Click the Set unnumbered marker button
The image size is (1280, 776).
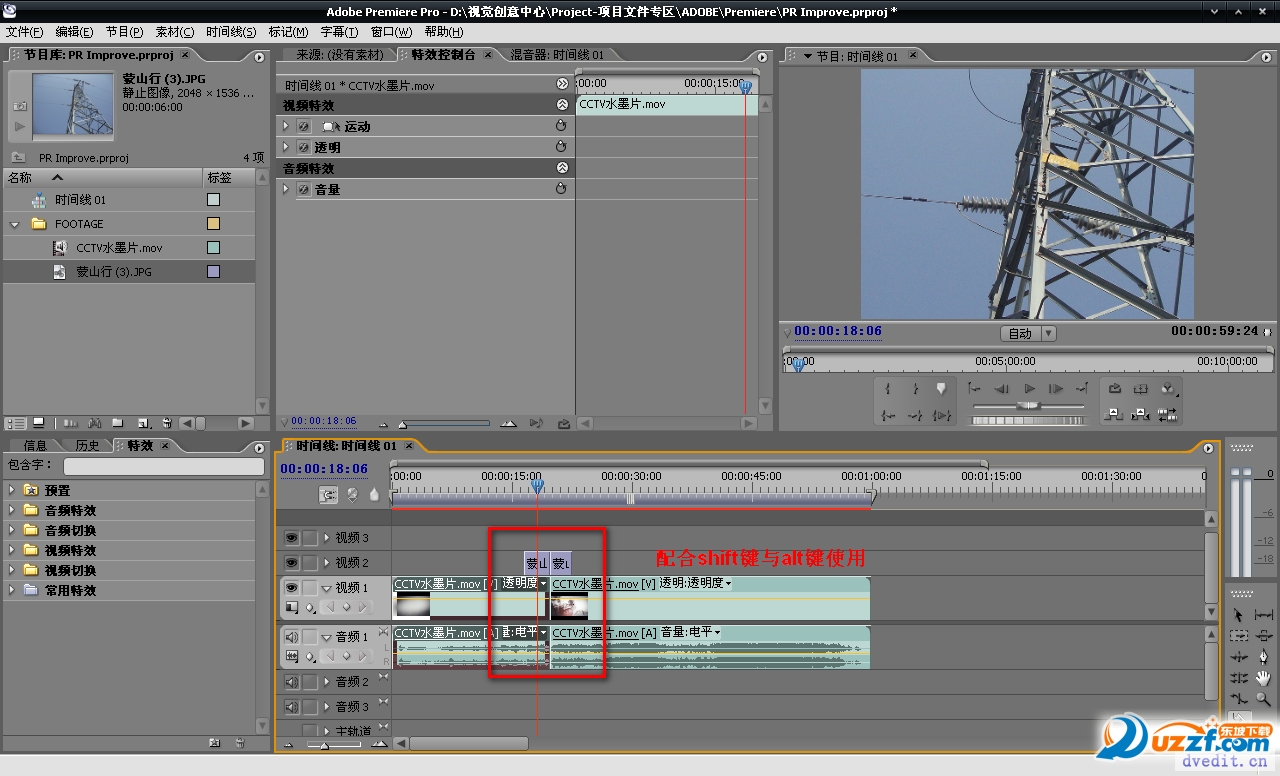click(941, 388)
